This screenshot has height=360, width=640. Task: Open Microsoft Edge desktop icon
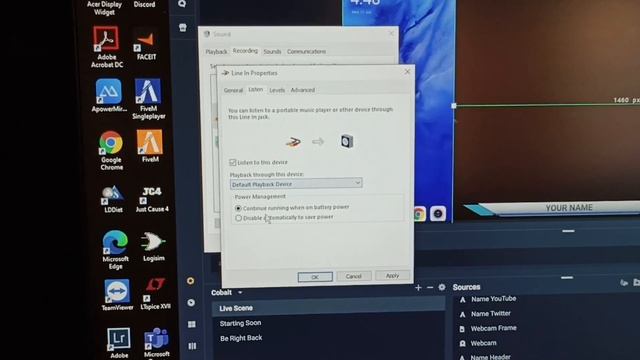click(115, 249)
